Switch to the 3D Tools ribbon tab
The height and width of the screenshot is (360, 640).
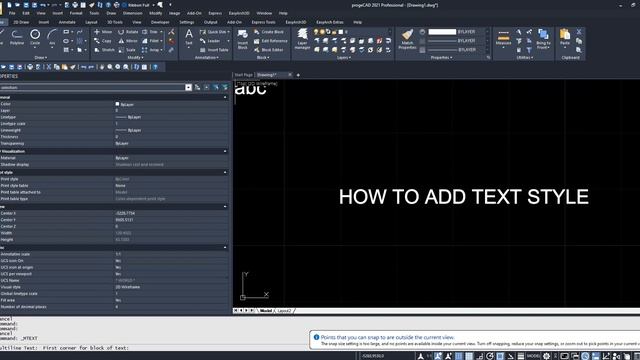[115, 22]
